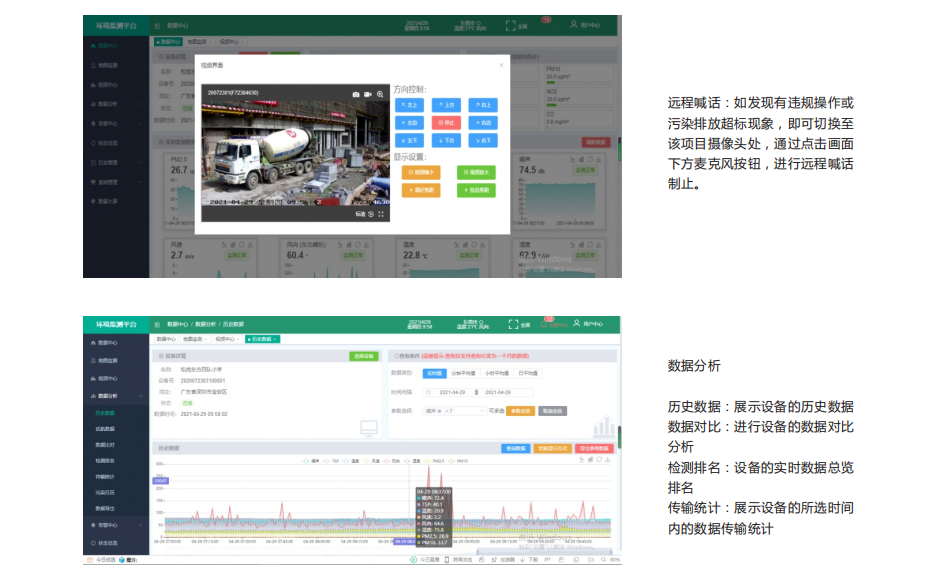Change video quality via 标清 selector
Image resolution: width=945 pixels, height=587 pixels.
360,214
